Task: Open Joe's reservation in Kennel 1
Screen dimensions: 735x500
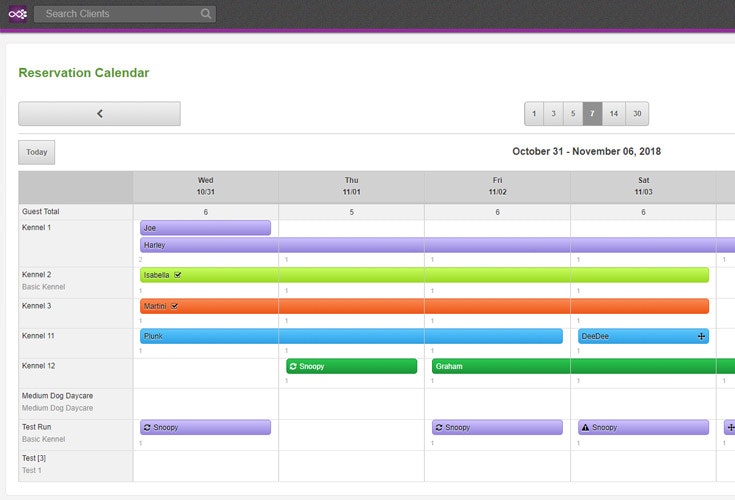Action: 205,228
